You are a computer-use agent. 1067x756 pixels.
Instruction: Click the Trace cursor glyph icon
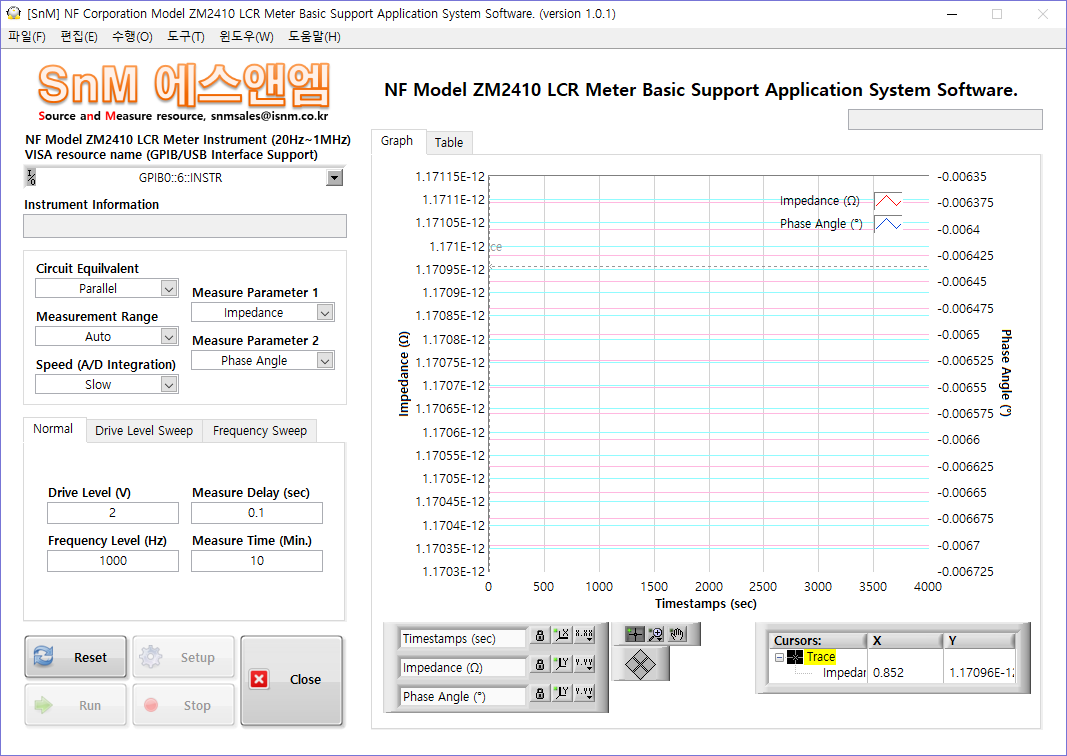pyautogui.click(x=795, y=657)
